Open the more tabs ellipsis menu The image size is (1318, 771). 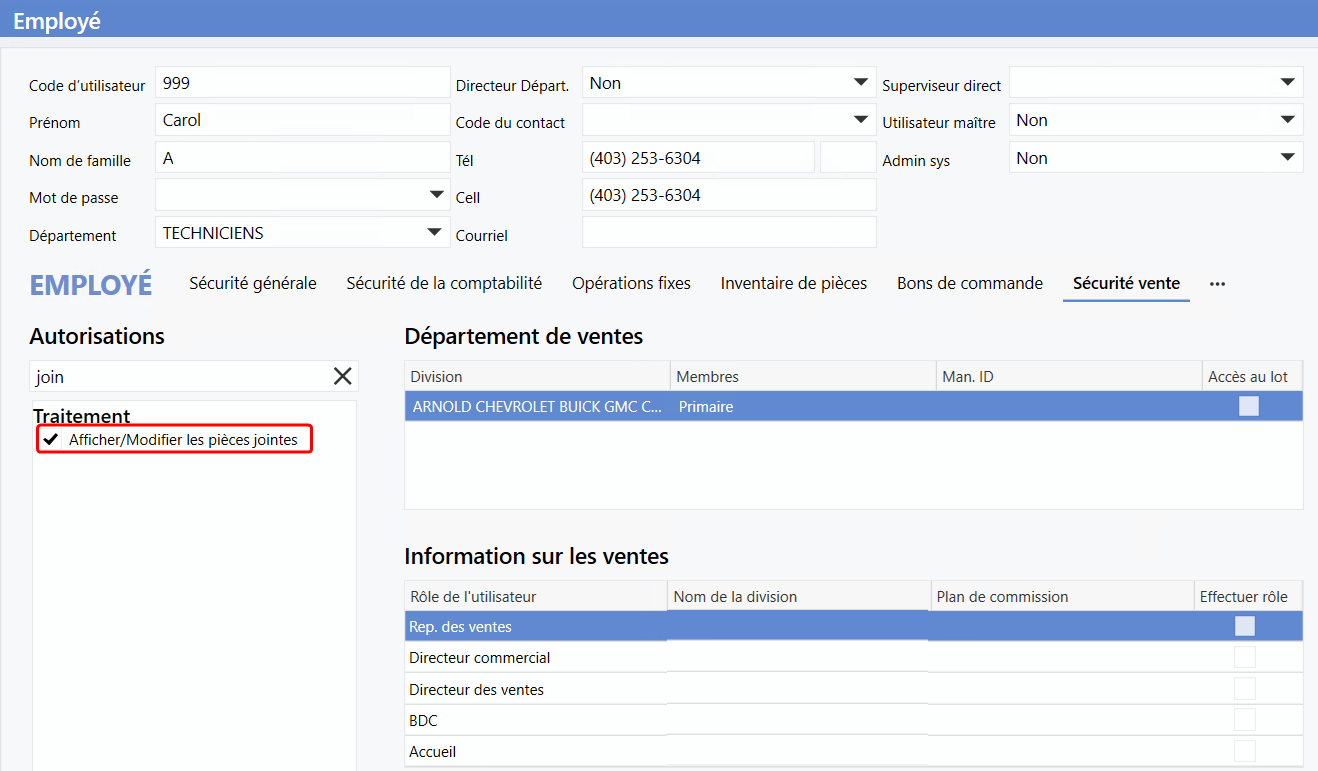(1217, 284)
